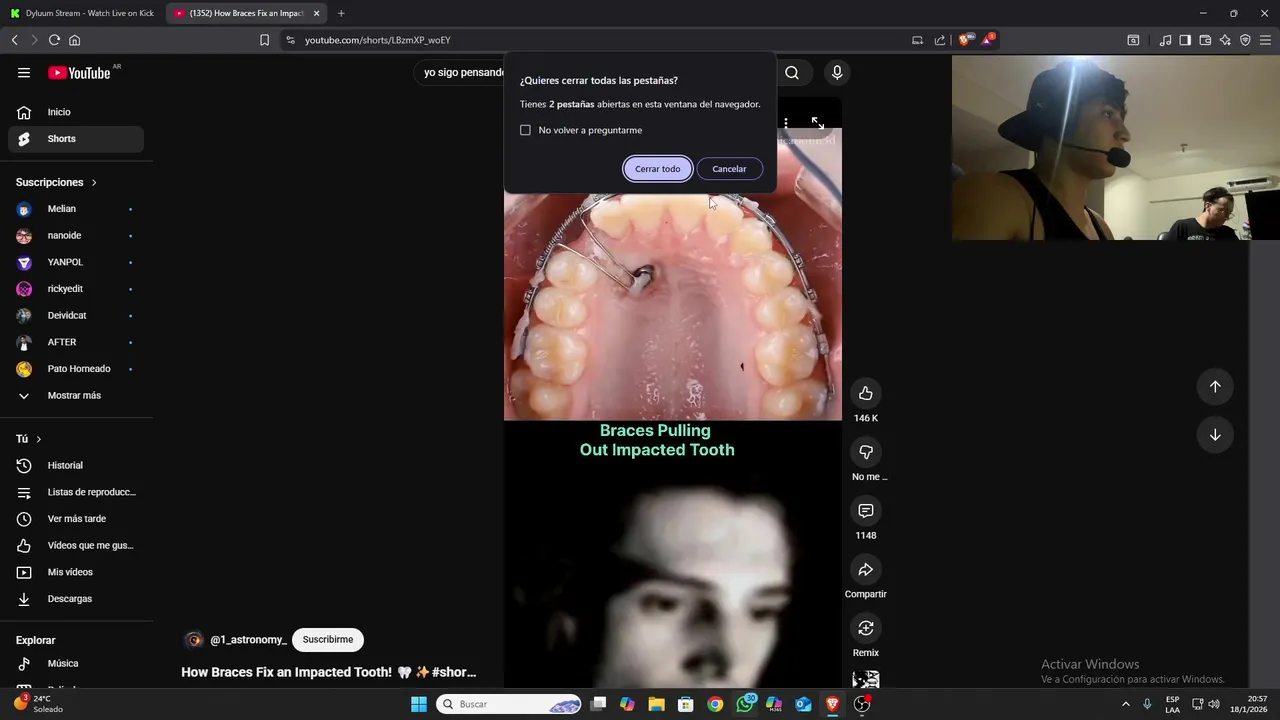This screenshot has width=1280, height=720.
Task: Open the Brave Rewards triangle icon
Action: tap(988, 40)
